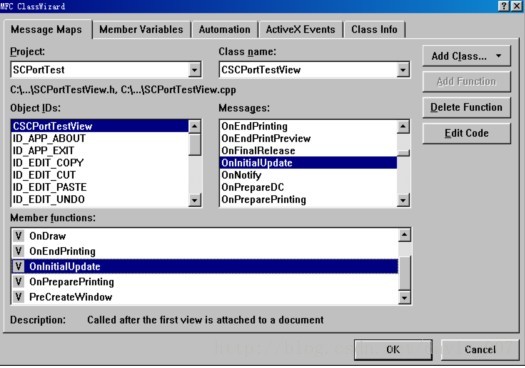Click Messages list scrollbar thumb
This screenshot has width=525, height=368.
point(403,153)
